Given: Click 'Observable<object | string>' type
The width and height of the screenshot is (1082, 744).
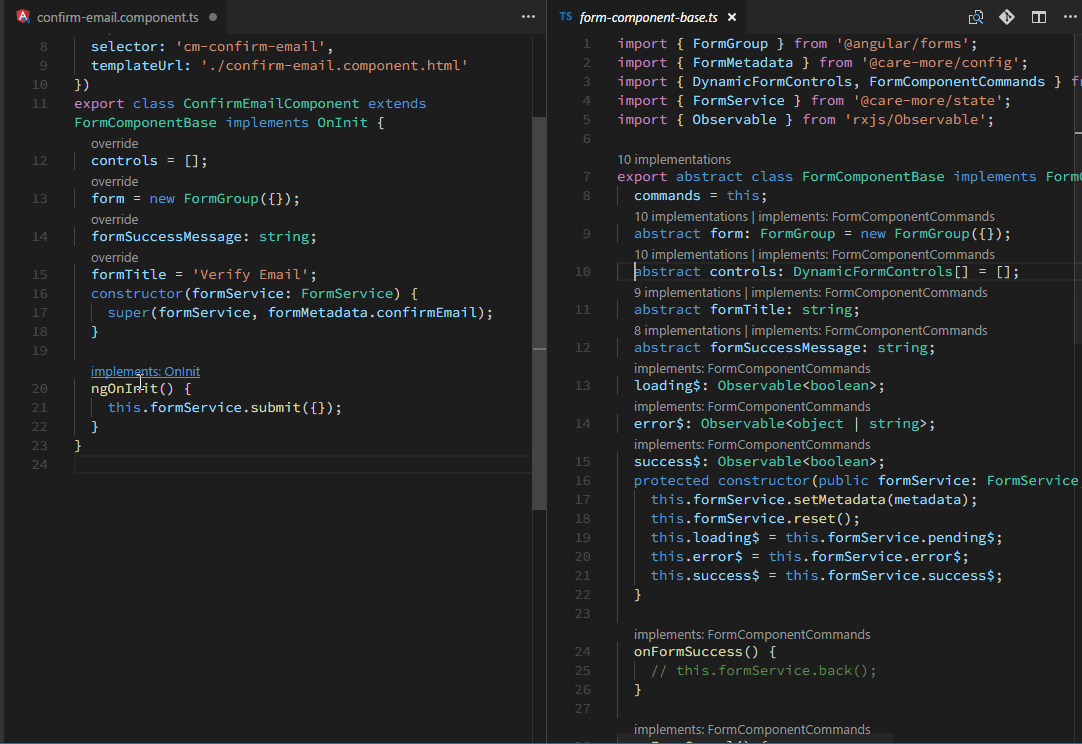Looking at the screenshot, I should [814, 424].
